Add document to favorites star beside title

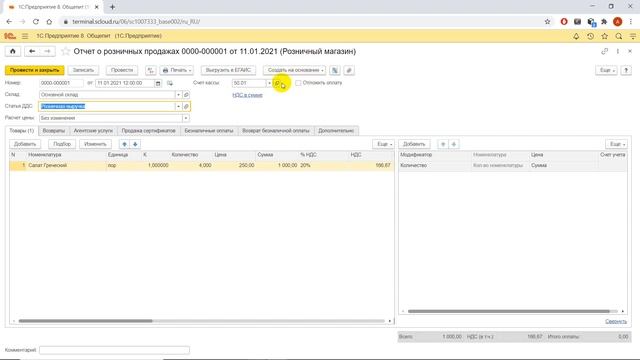coord(65,51)
